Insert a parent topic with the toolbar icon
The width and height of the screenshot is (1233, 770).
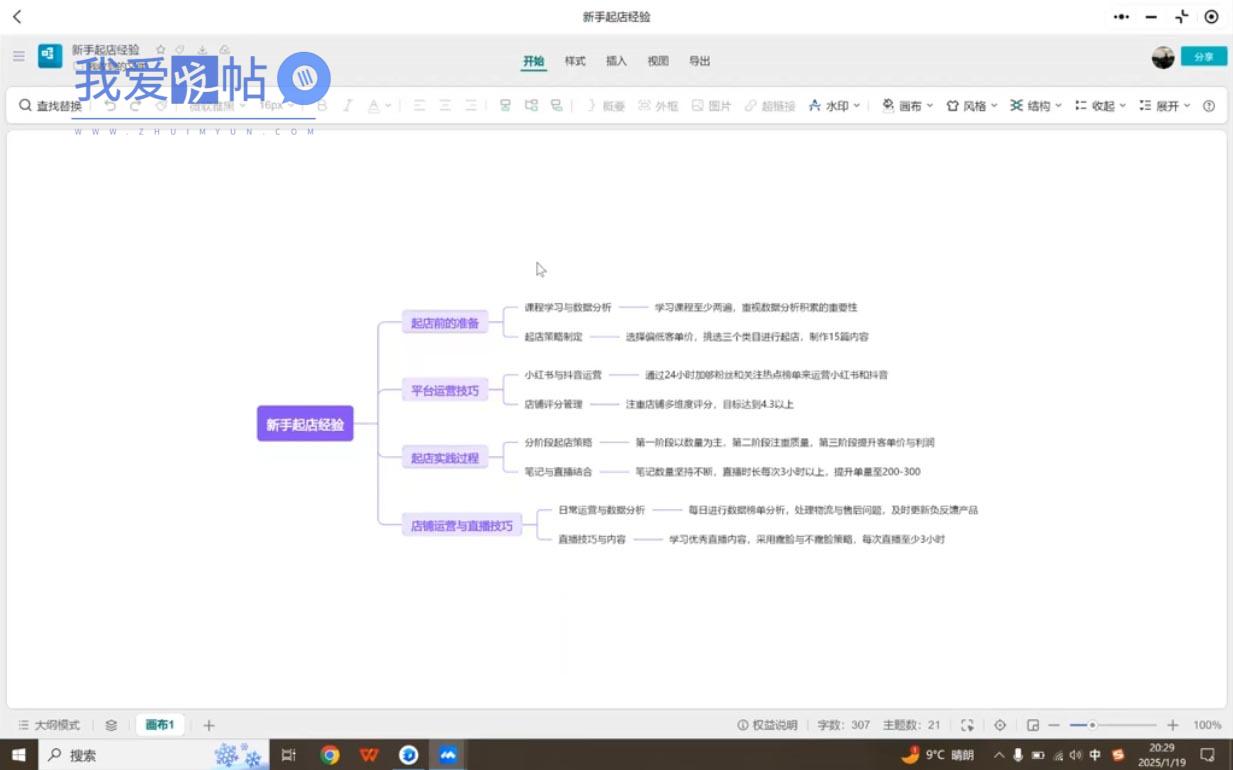click(557, 106)
